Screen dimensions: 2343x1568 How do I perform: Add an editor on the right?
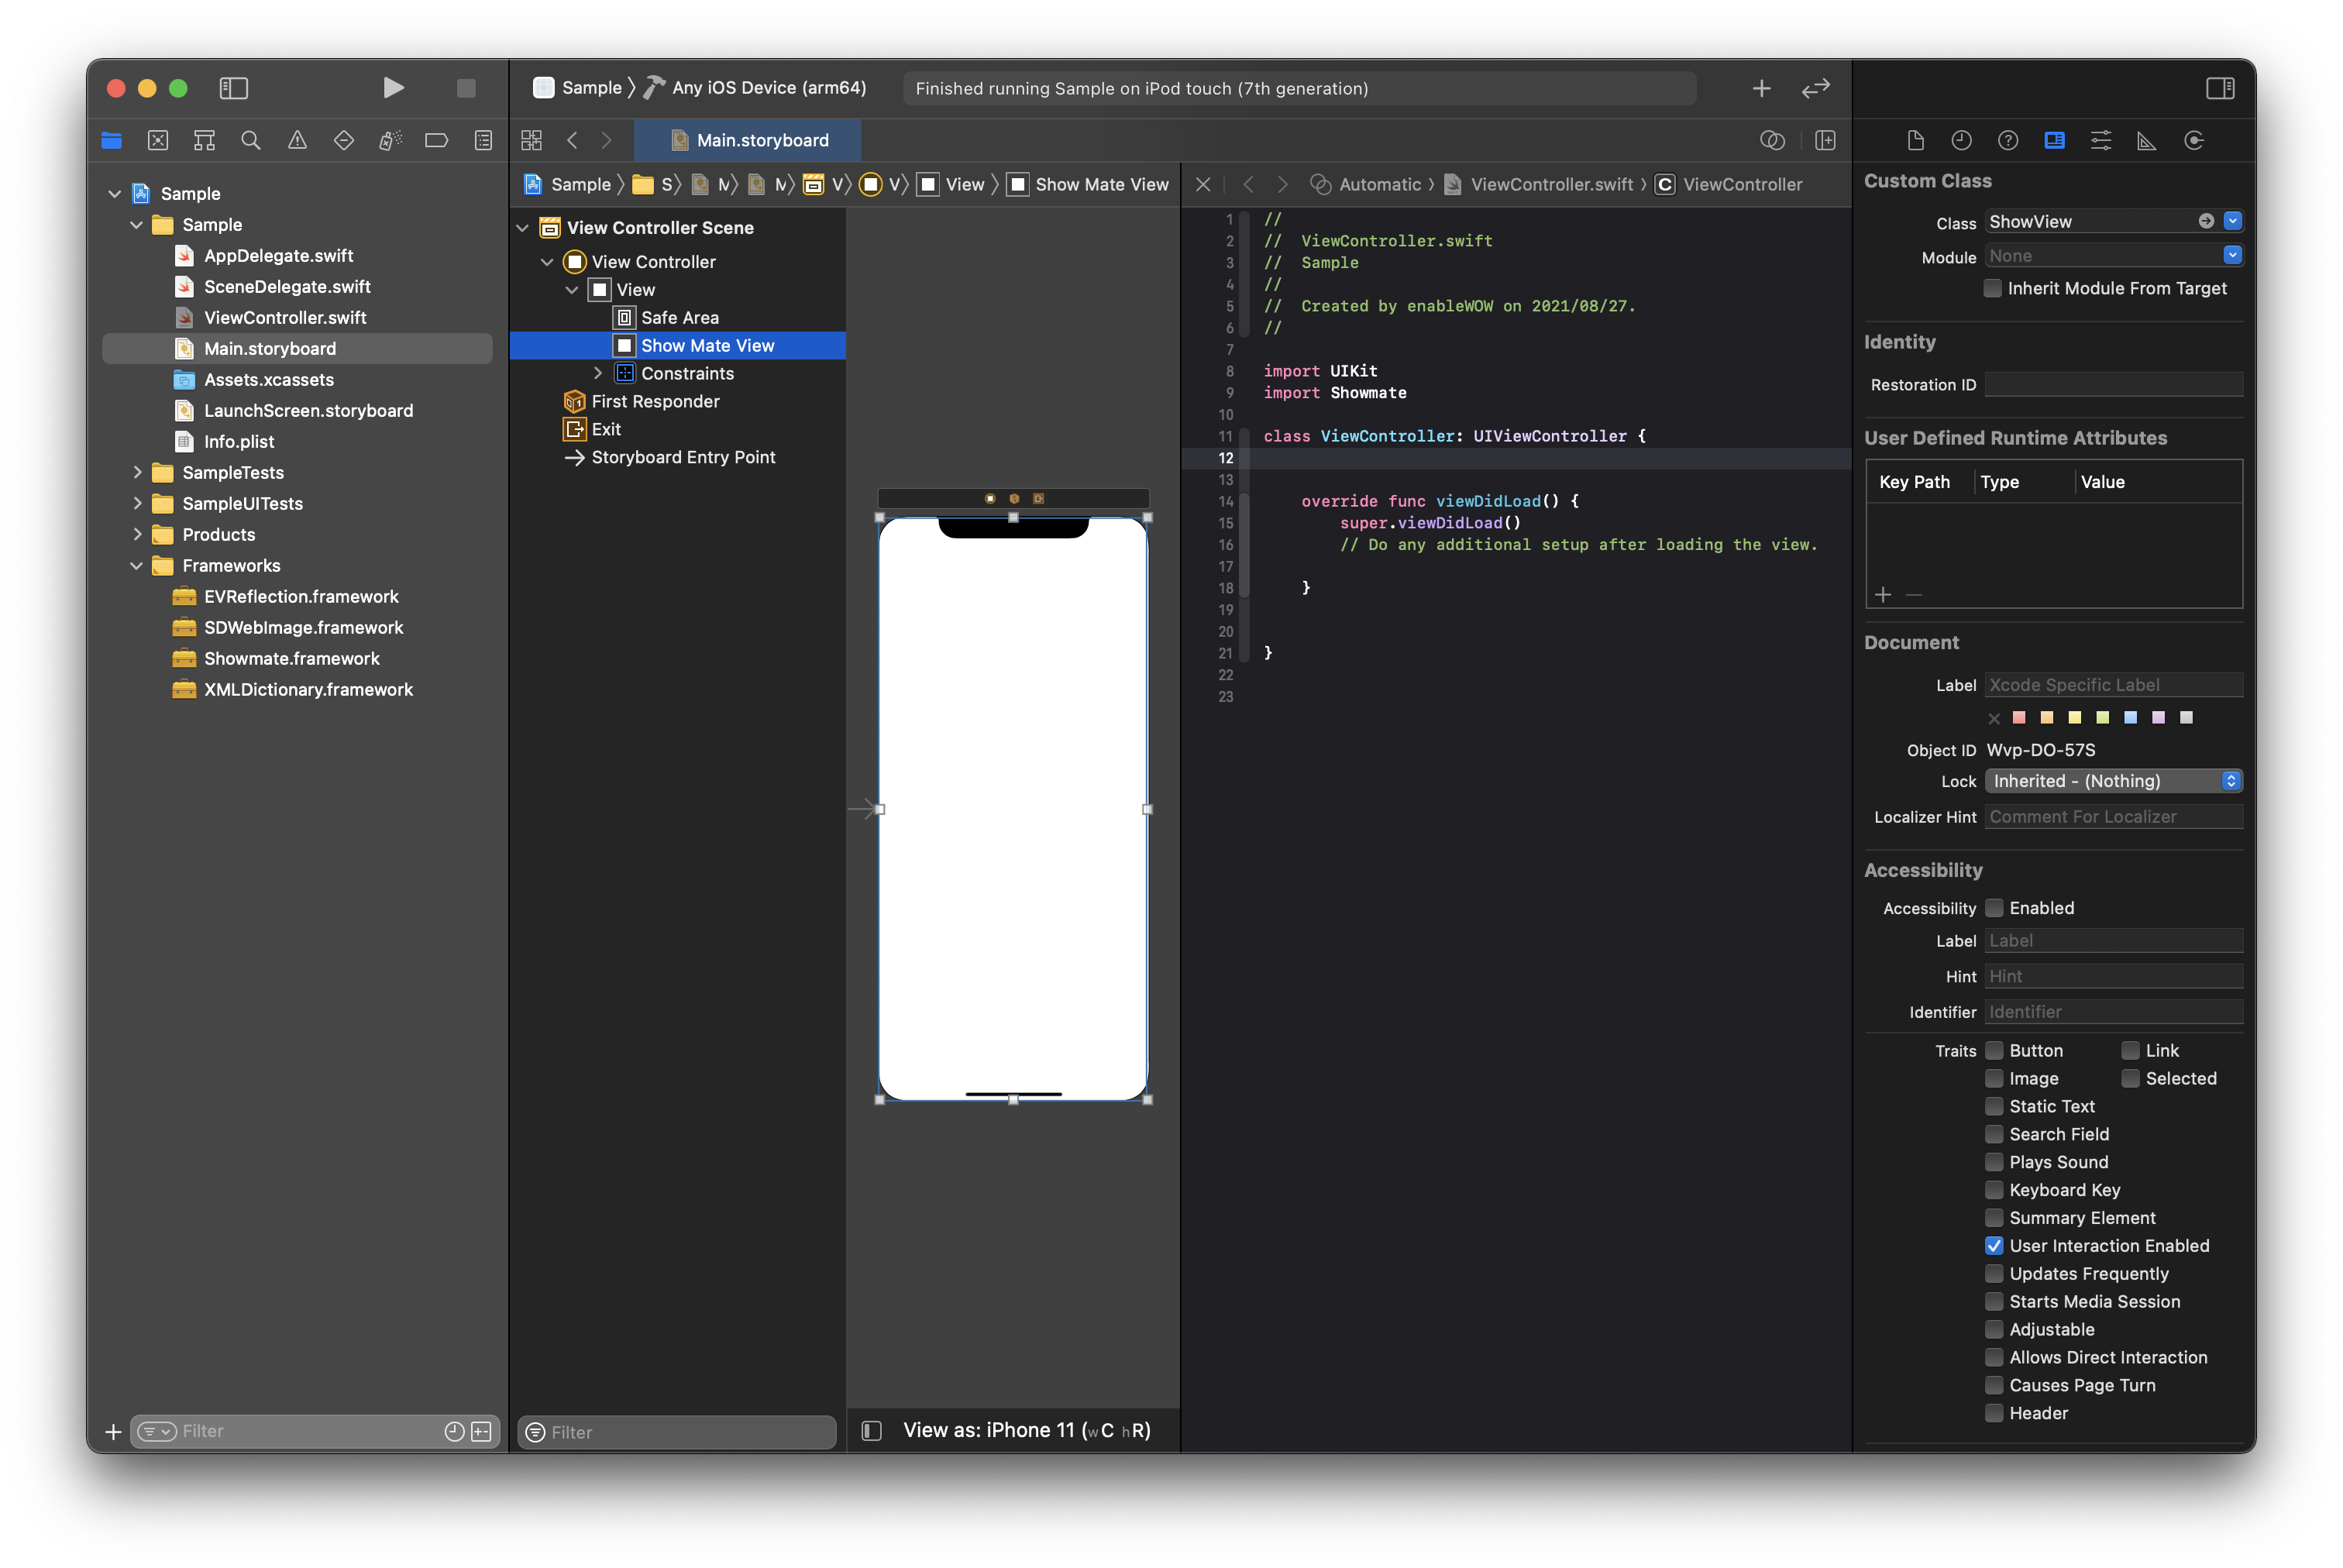1825,140
